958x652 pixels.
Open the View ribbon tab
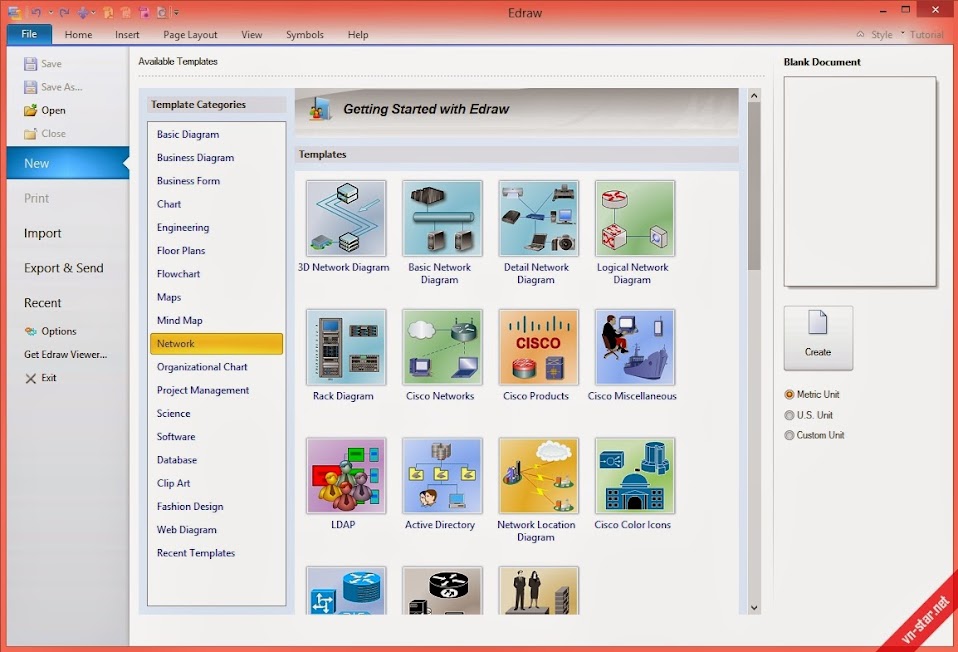coord(251,35)
